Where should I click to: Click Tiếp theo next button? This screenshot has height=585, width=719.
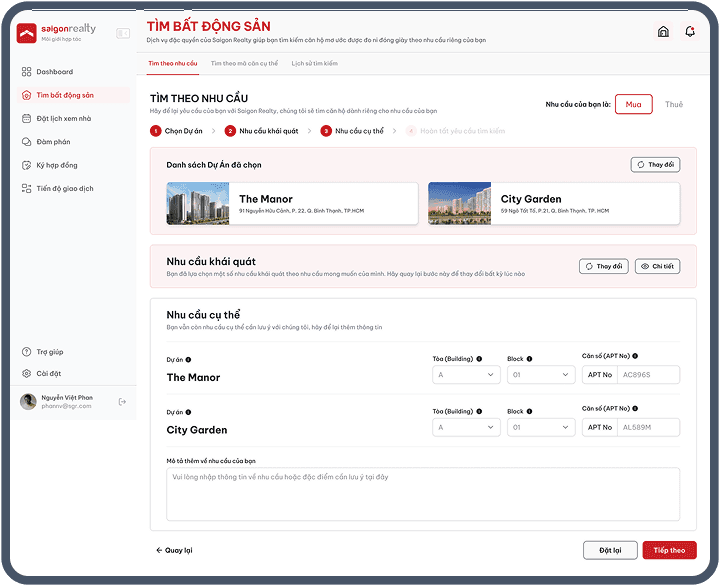(x=669, y=550)
